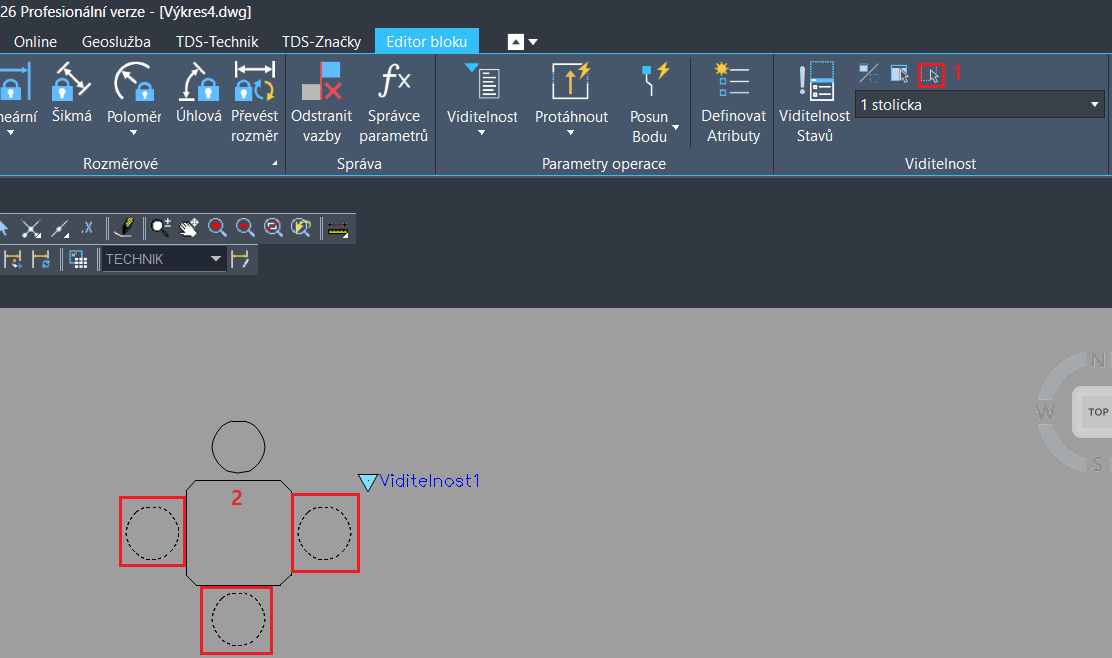Click the make-visible icon with cursor
Viewport: 1112px width, 658px height.
(x=900, y=73)
